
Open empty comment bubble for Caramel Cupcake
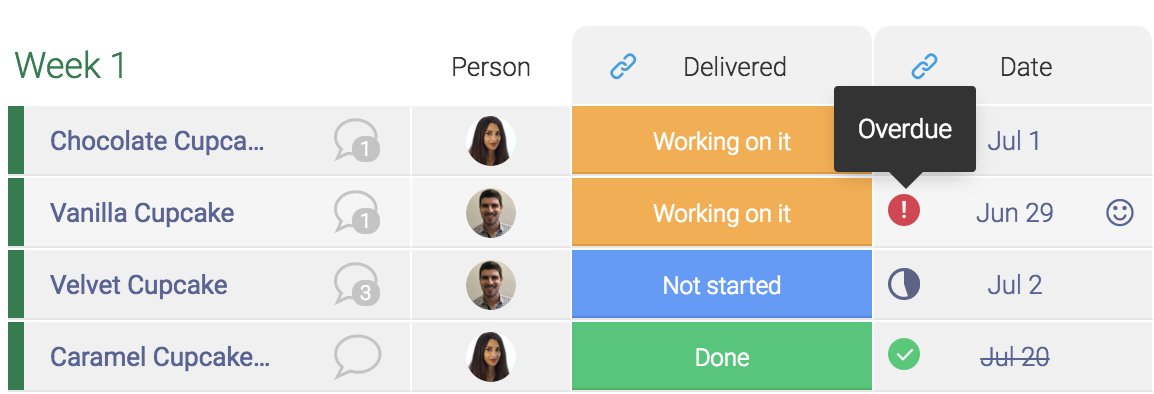[357, 356]
